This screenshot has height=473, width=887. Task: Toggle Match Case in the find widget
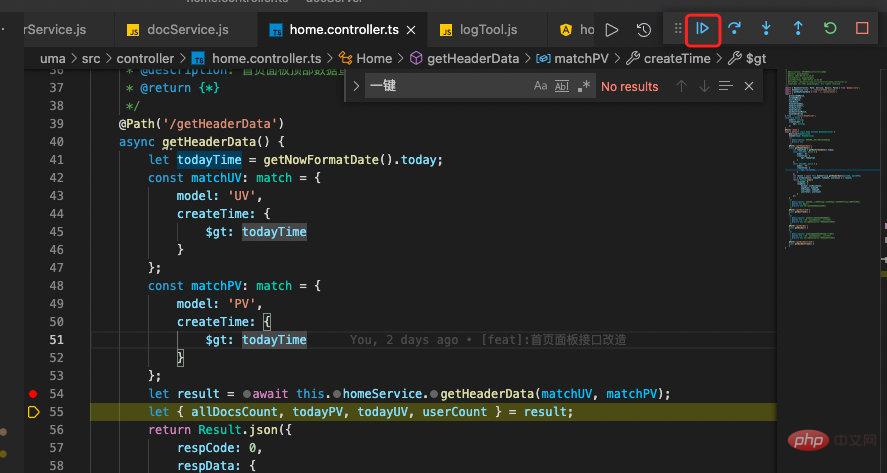[540, 87]
